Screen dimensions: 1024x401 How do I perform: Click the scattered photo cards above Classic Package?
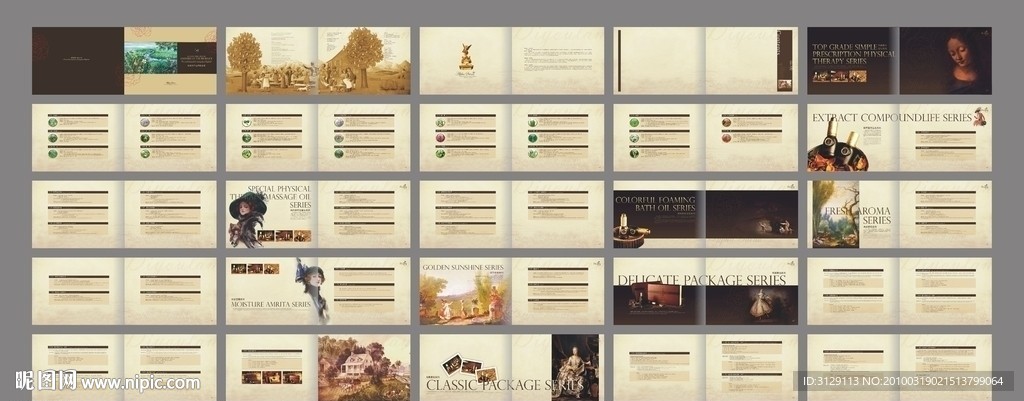coord(468,368)
